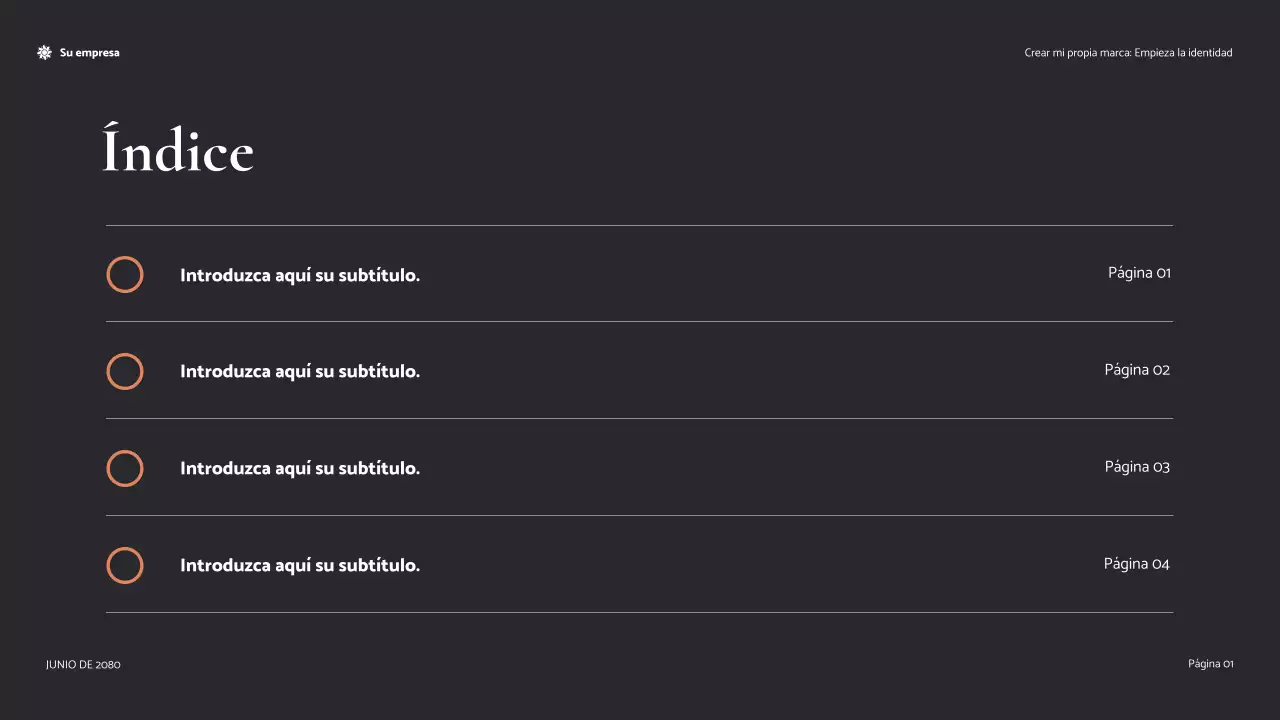The width and height of the screenshot is (1280, 720).
Task: Select the "Índice" title heading
Action: pos(178,152)
